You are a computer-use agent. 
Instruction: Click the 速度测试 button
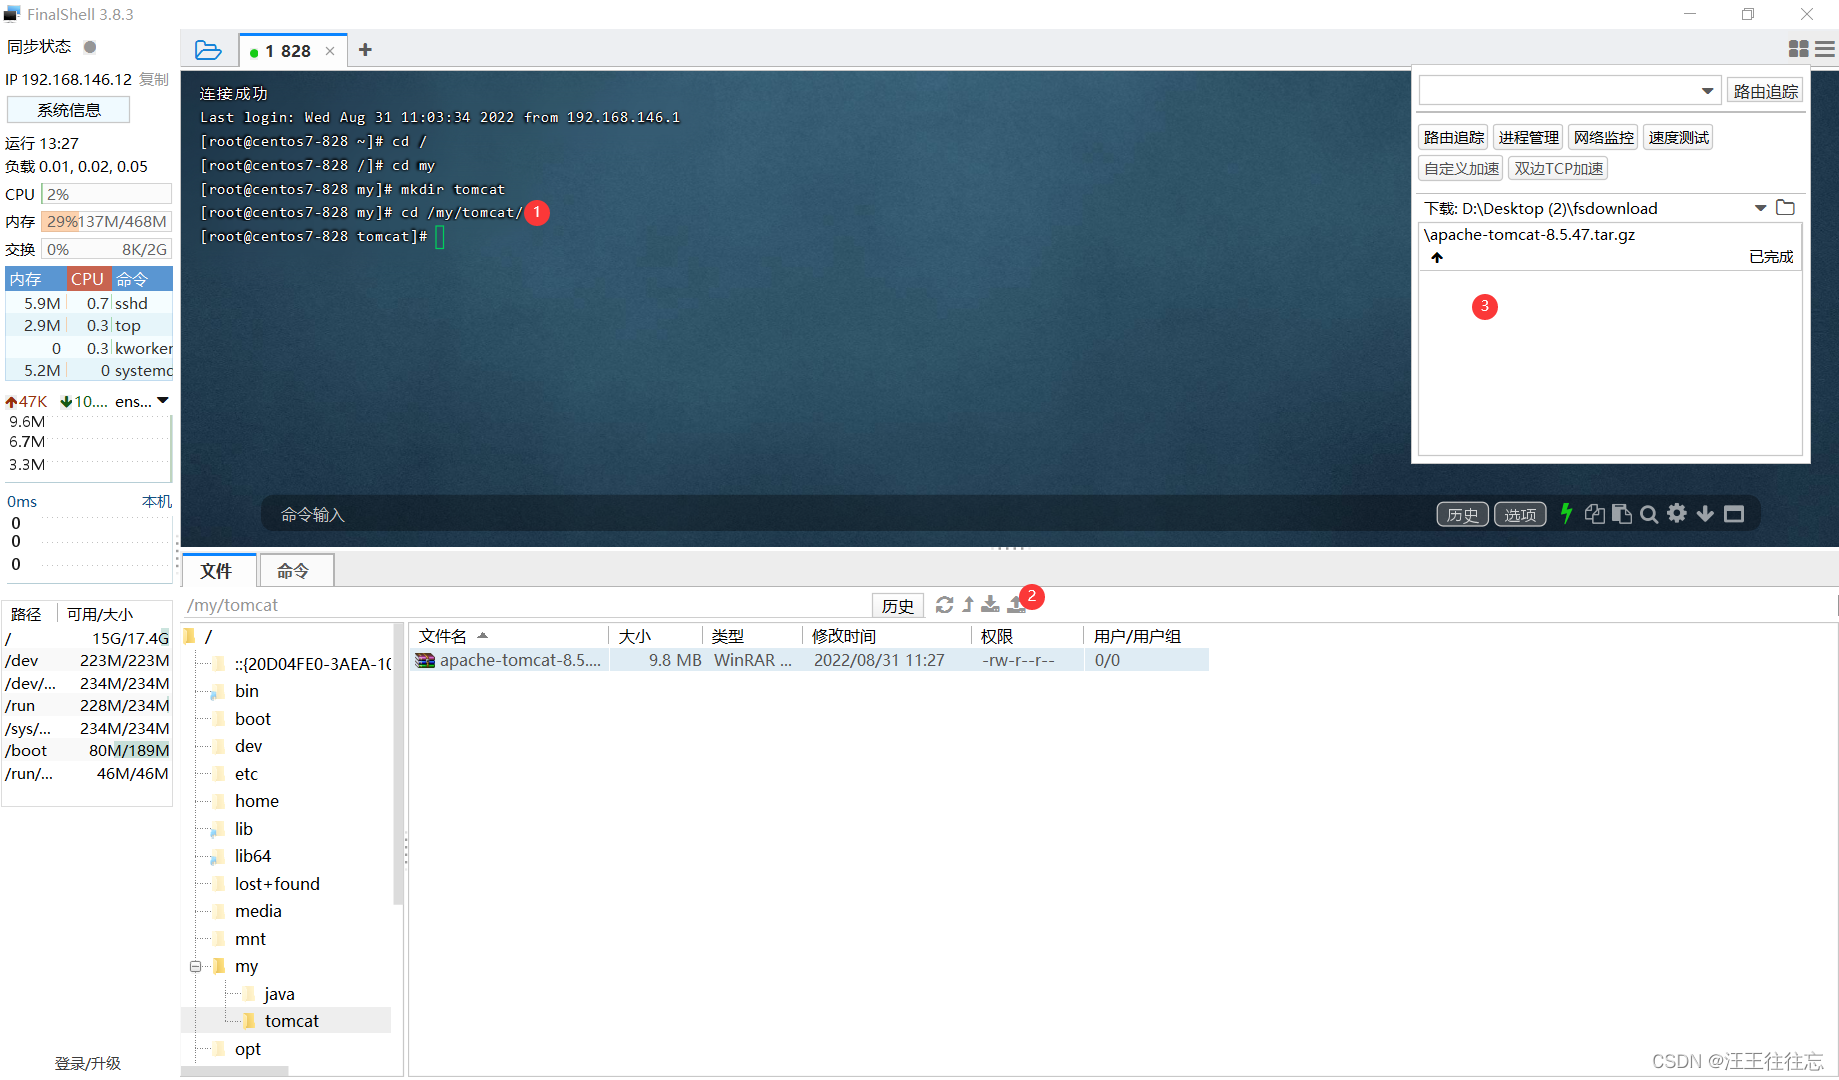pos(1678,136)
